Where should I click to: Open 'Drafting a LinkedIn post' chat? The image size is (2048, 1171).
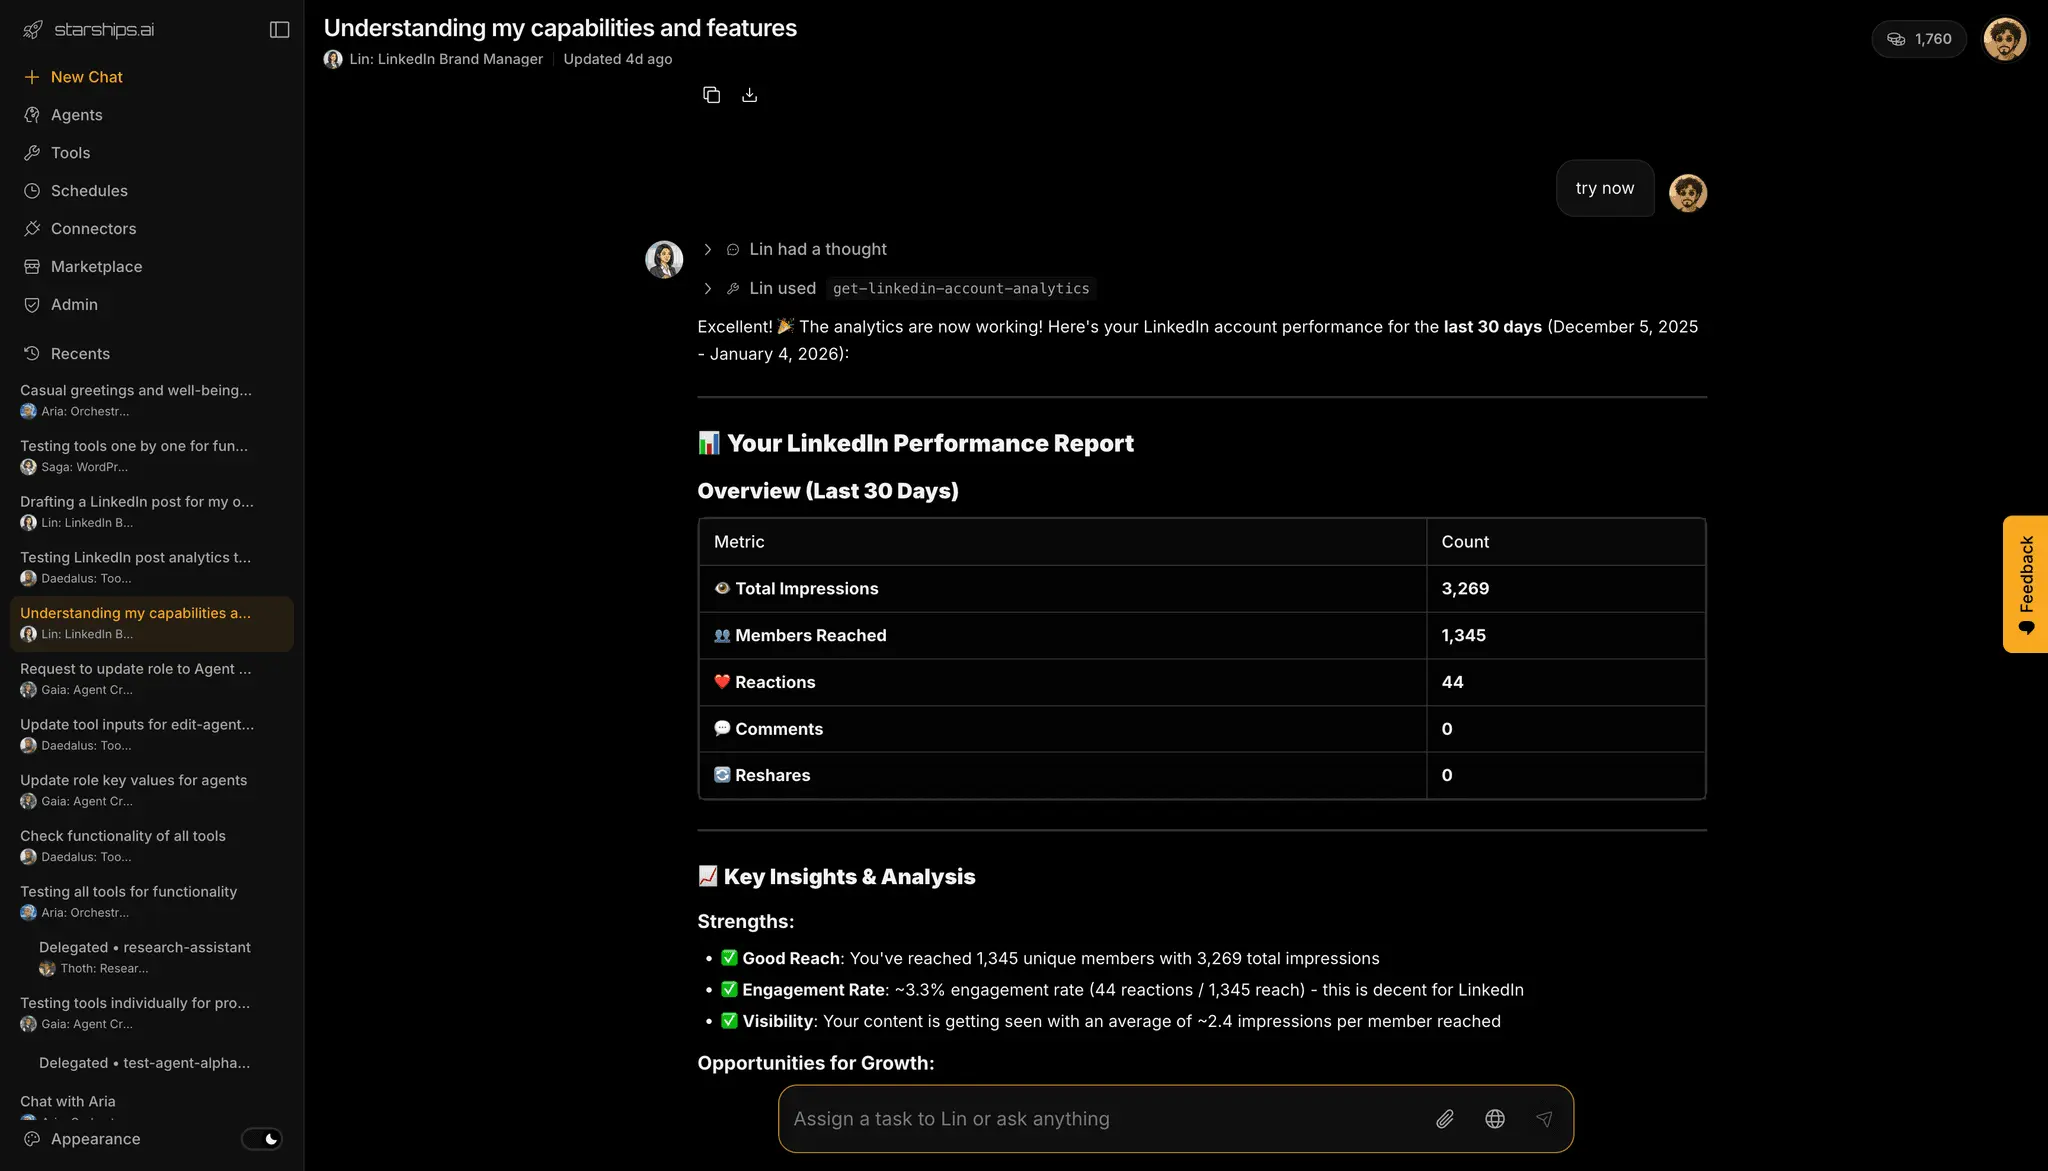[150, 511]
